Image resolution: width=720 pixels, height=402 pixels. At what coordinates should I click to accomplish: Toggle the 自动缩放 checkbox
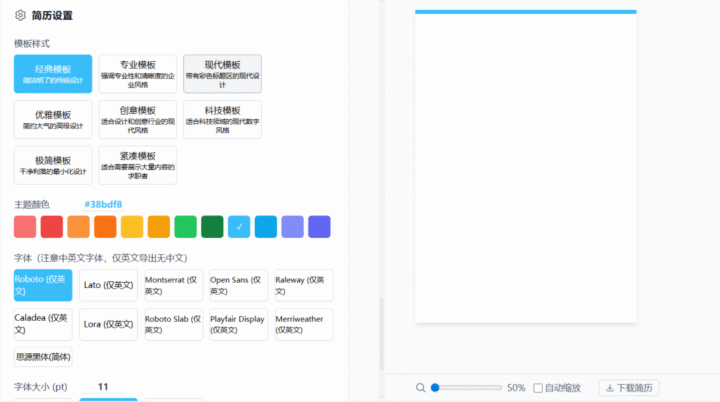tap(538, 387)
